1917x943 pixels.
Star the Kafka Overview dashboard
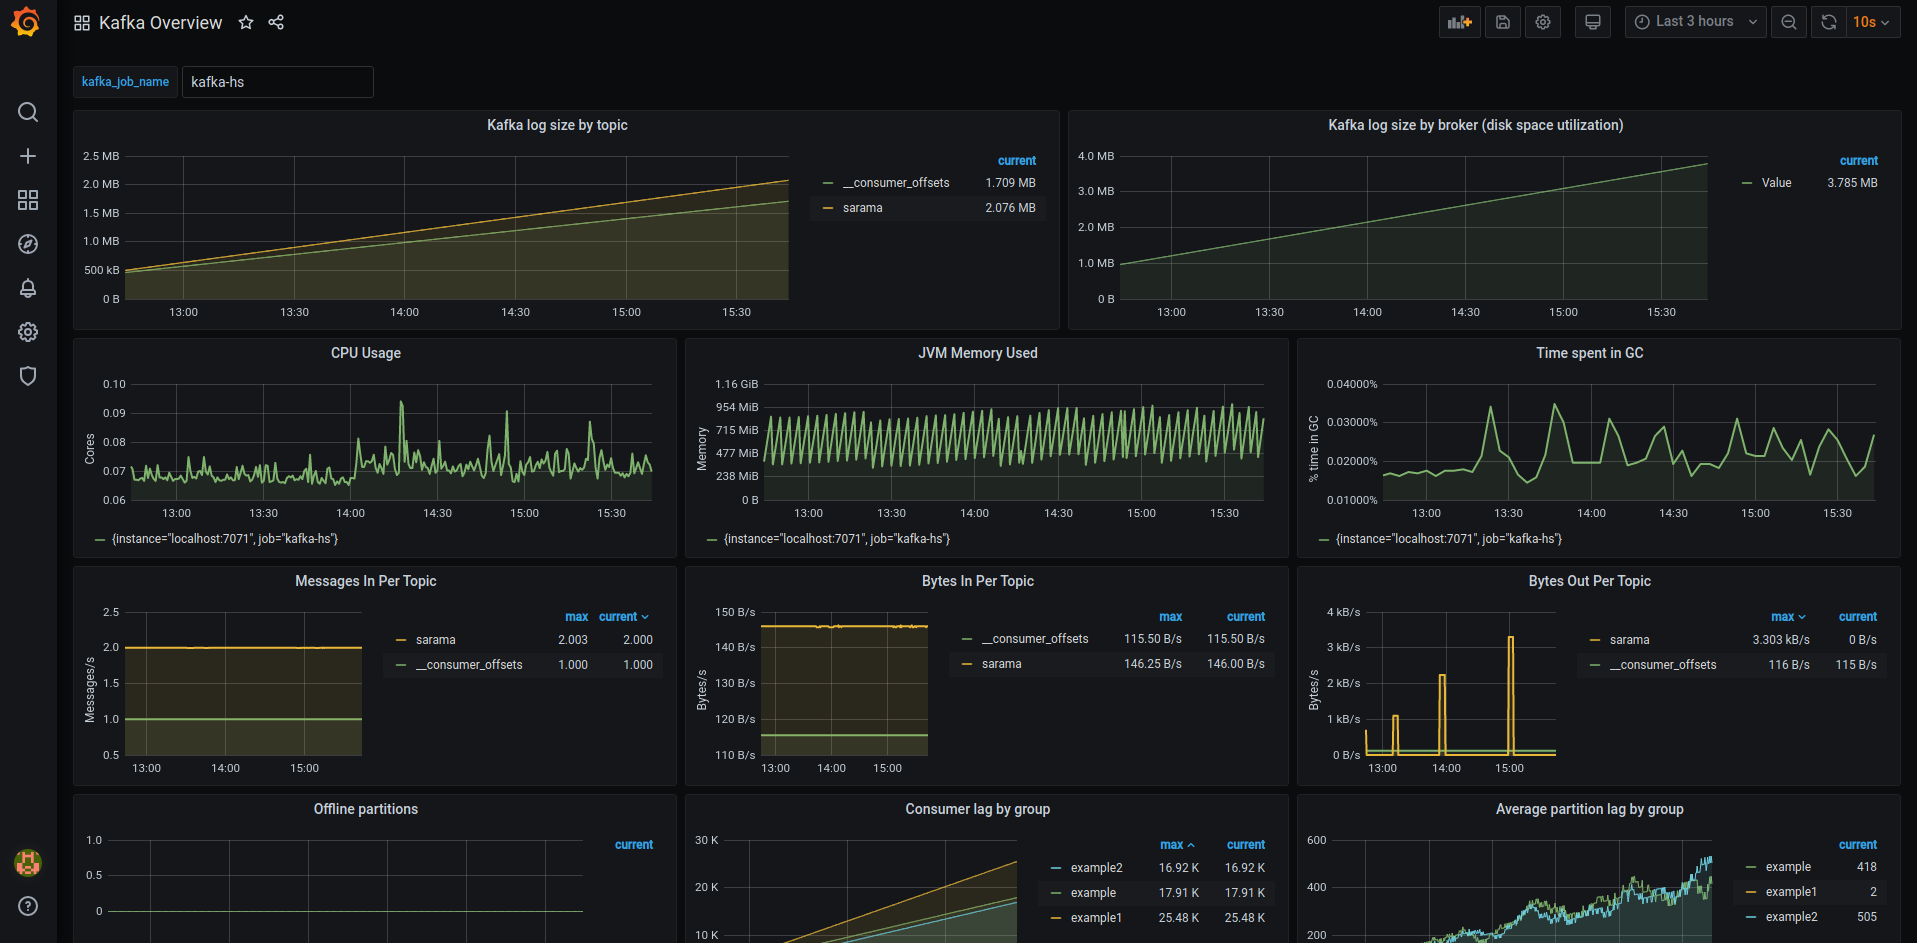click(246, 22)
